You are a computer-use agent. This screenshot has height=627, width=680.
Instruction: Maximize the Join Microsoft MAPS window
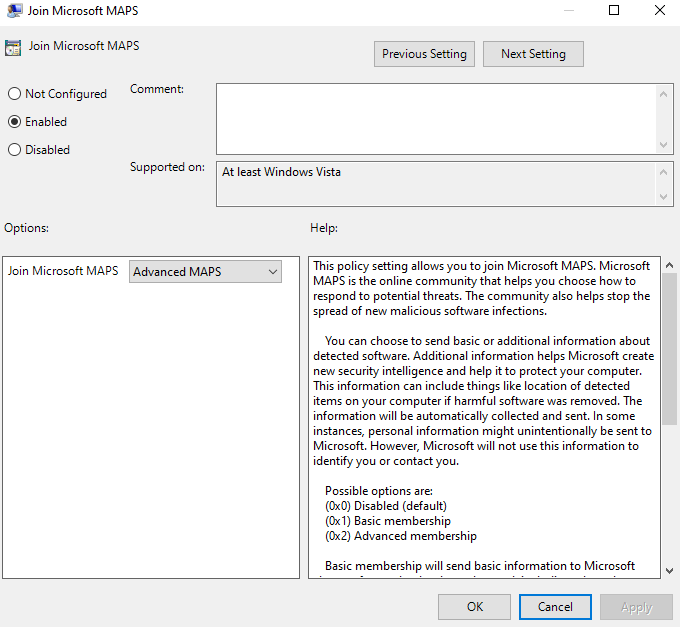point(614,10)
